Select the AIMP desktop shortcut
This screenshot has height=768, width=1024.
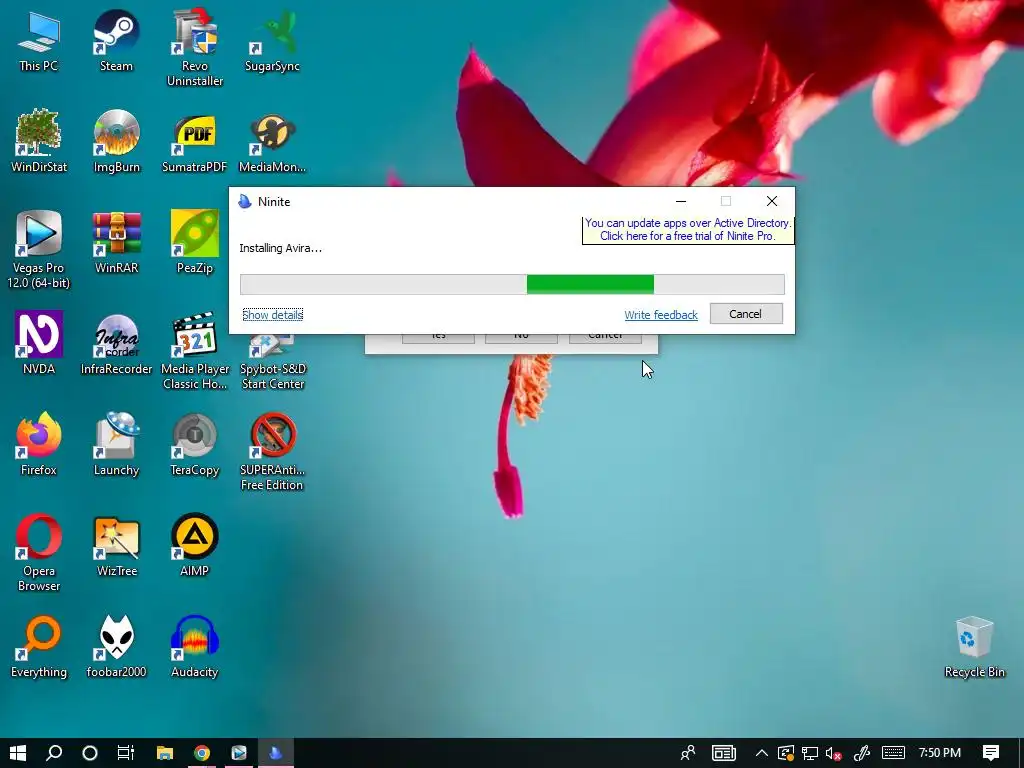tap(195, 546)
